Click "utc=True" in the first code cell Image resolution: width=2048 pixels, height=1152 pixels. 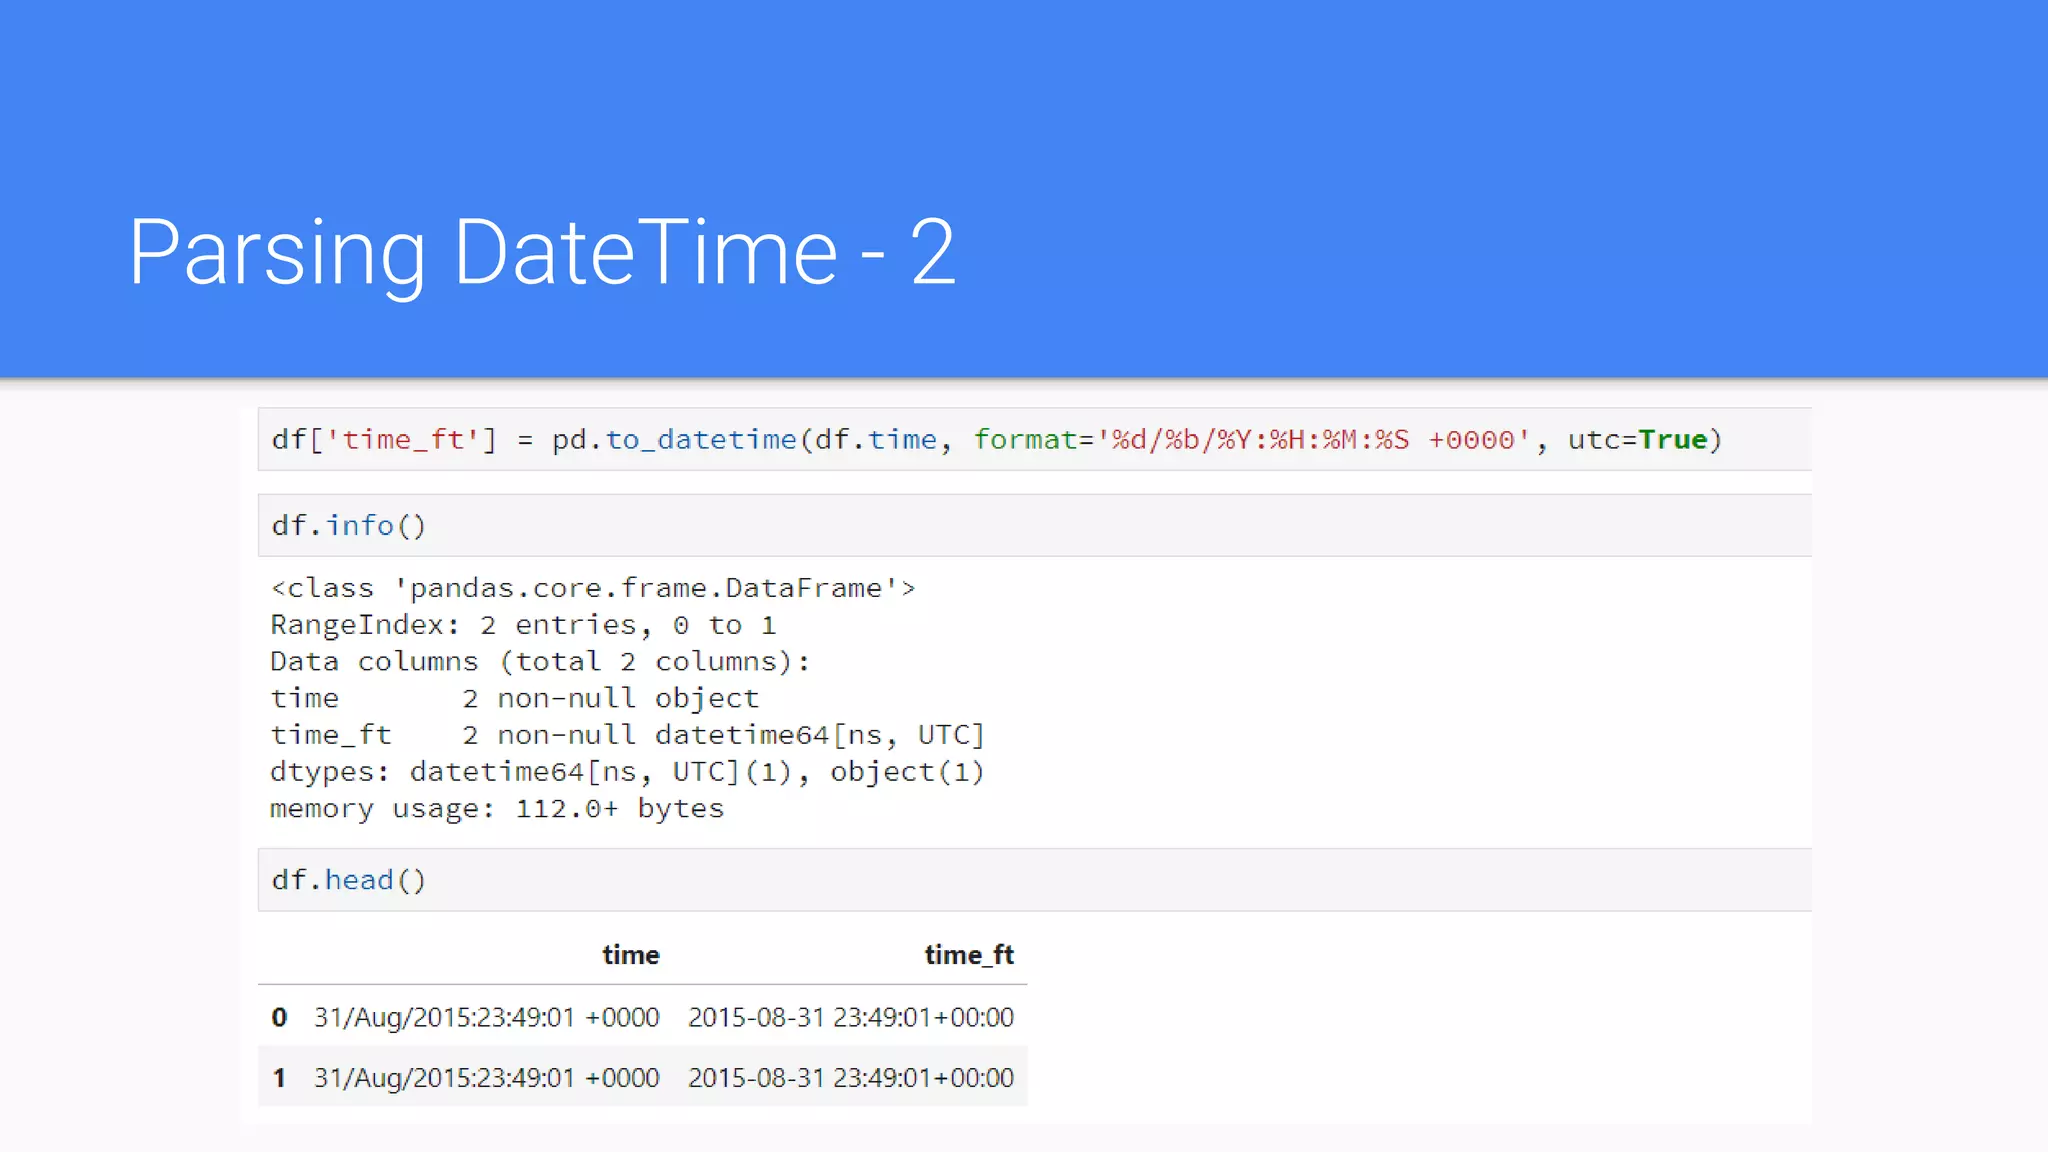pos(1637,439)
